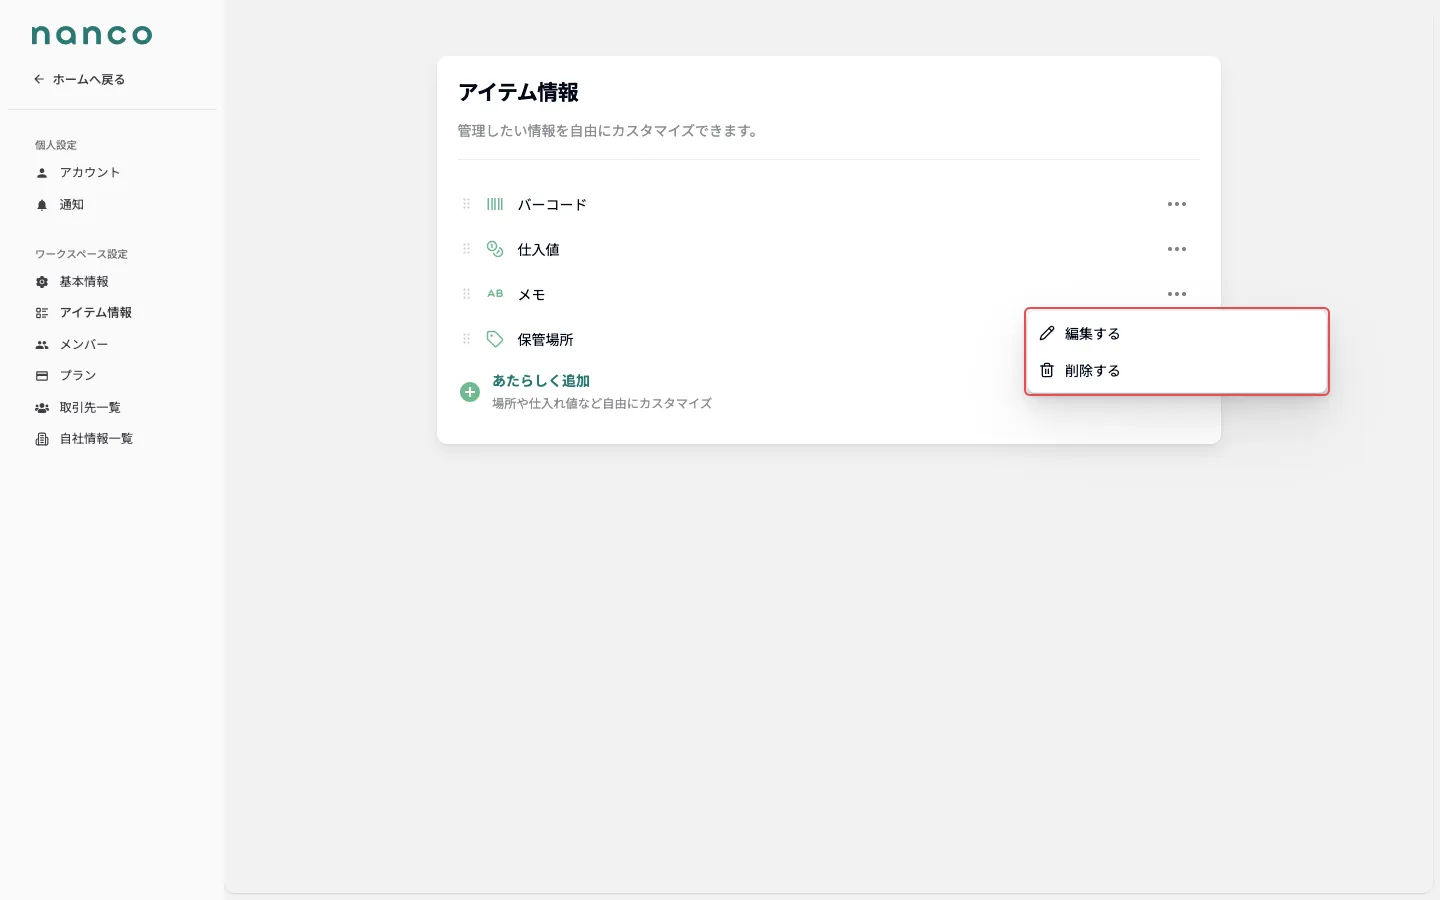The image size is (1440, 900).
Task: Close the メモ three-dot options menu
Action: click(x=1177, y=294)
